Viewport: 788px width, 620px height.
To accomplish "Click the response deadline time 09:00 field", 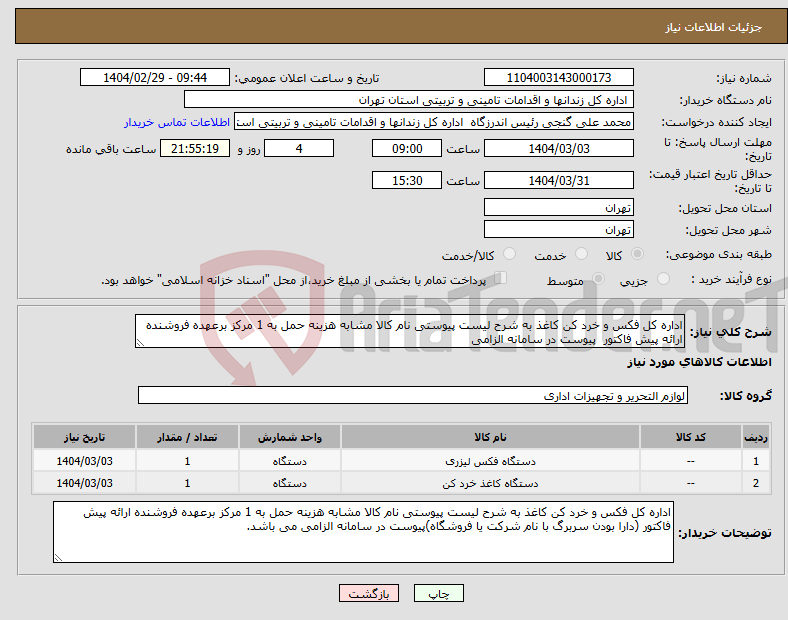I will (x=407, y=148).
